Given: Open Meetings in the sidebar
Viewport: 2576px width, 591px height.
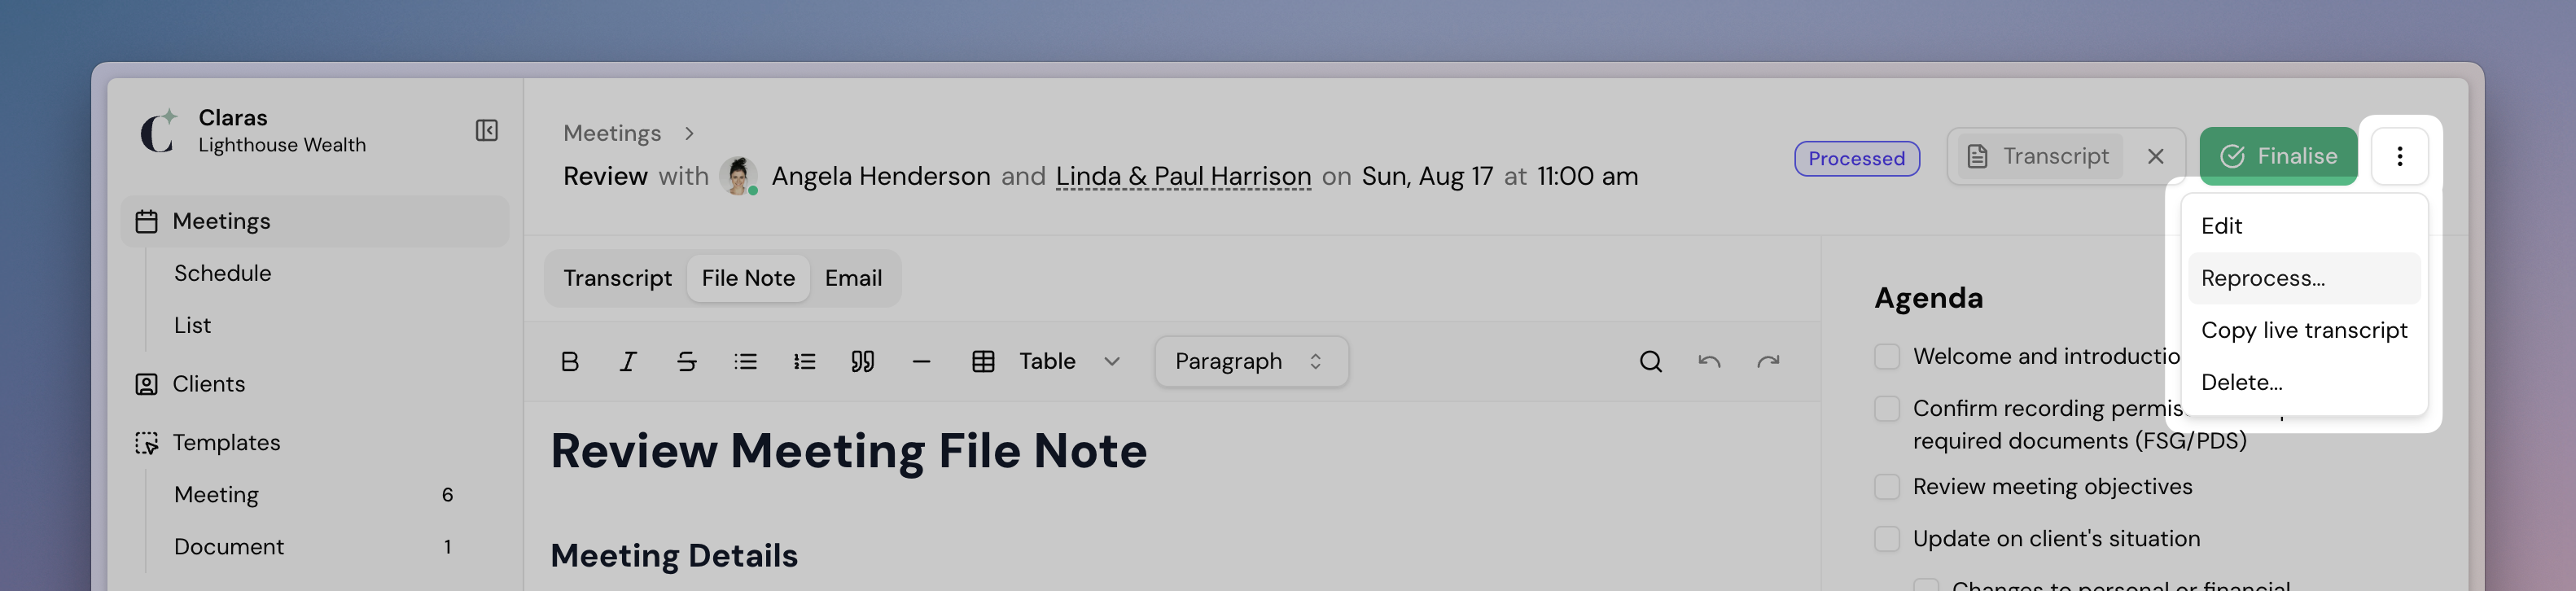Looking at the screenshot, I should pos(315,221).
